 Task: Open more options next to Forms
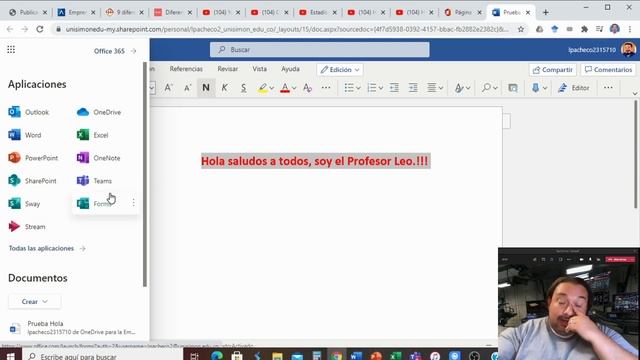click(x=133, y=202)
